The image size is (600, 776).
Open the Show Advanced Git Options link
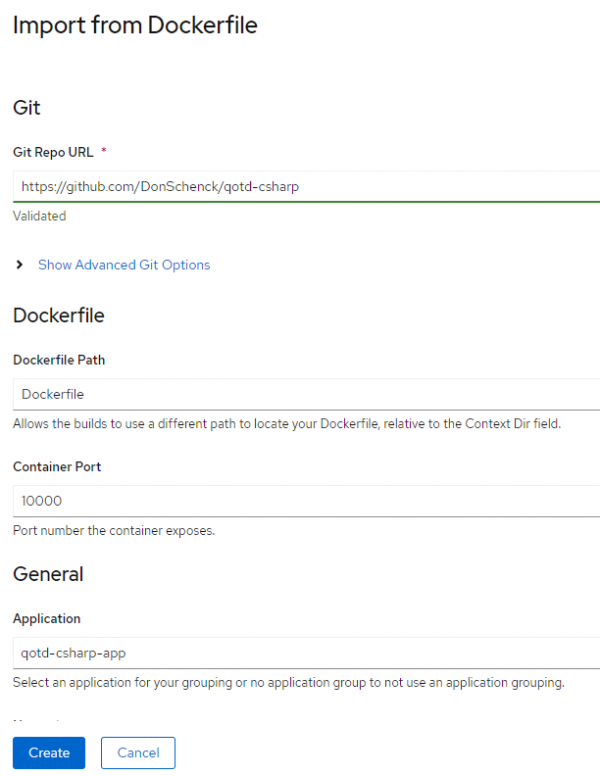pos(124,265)
